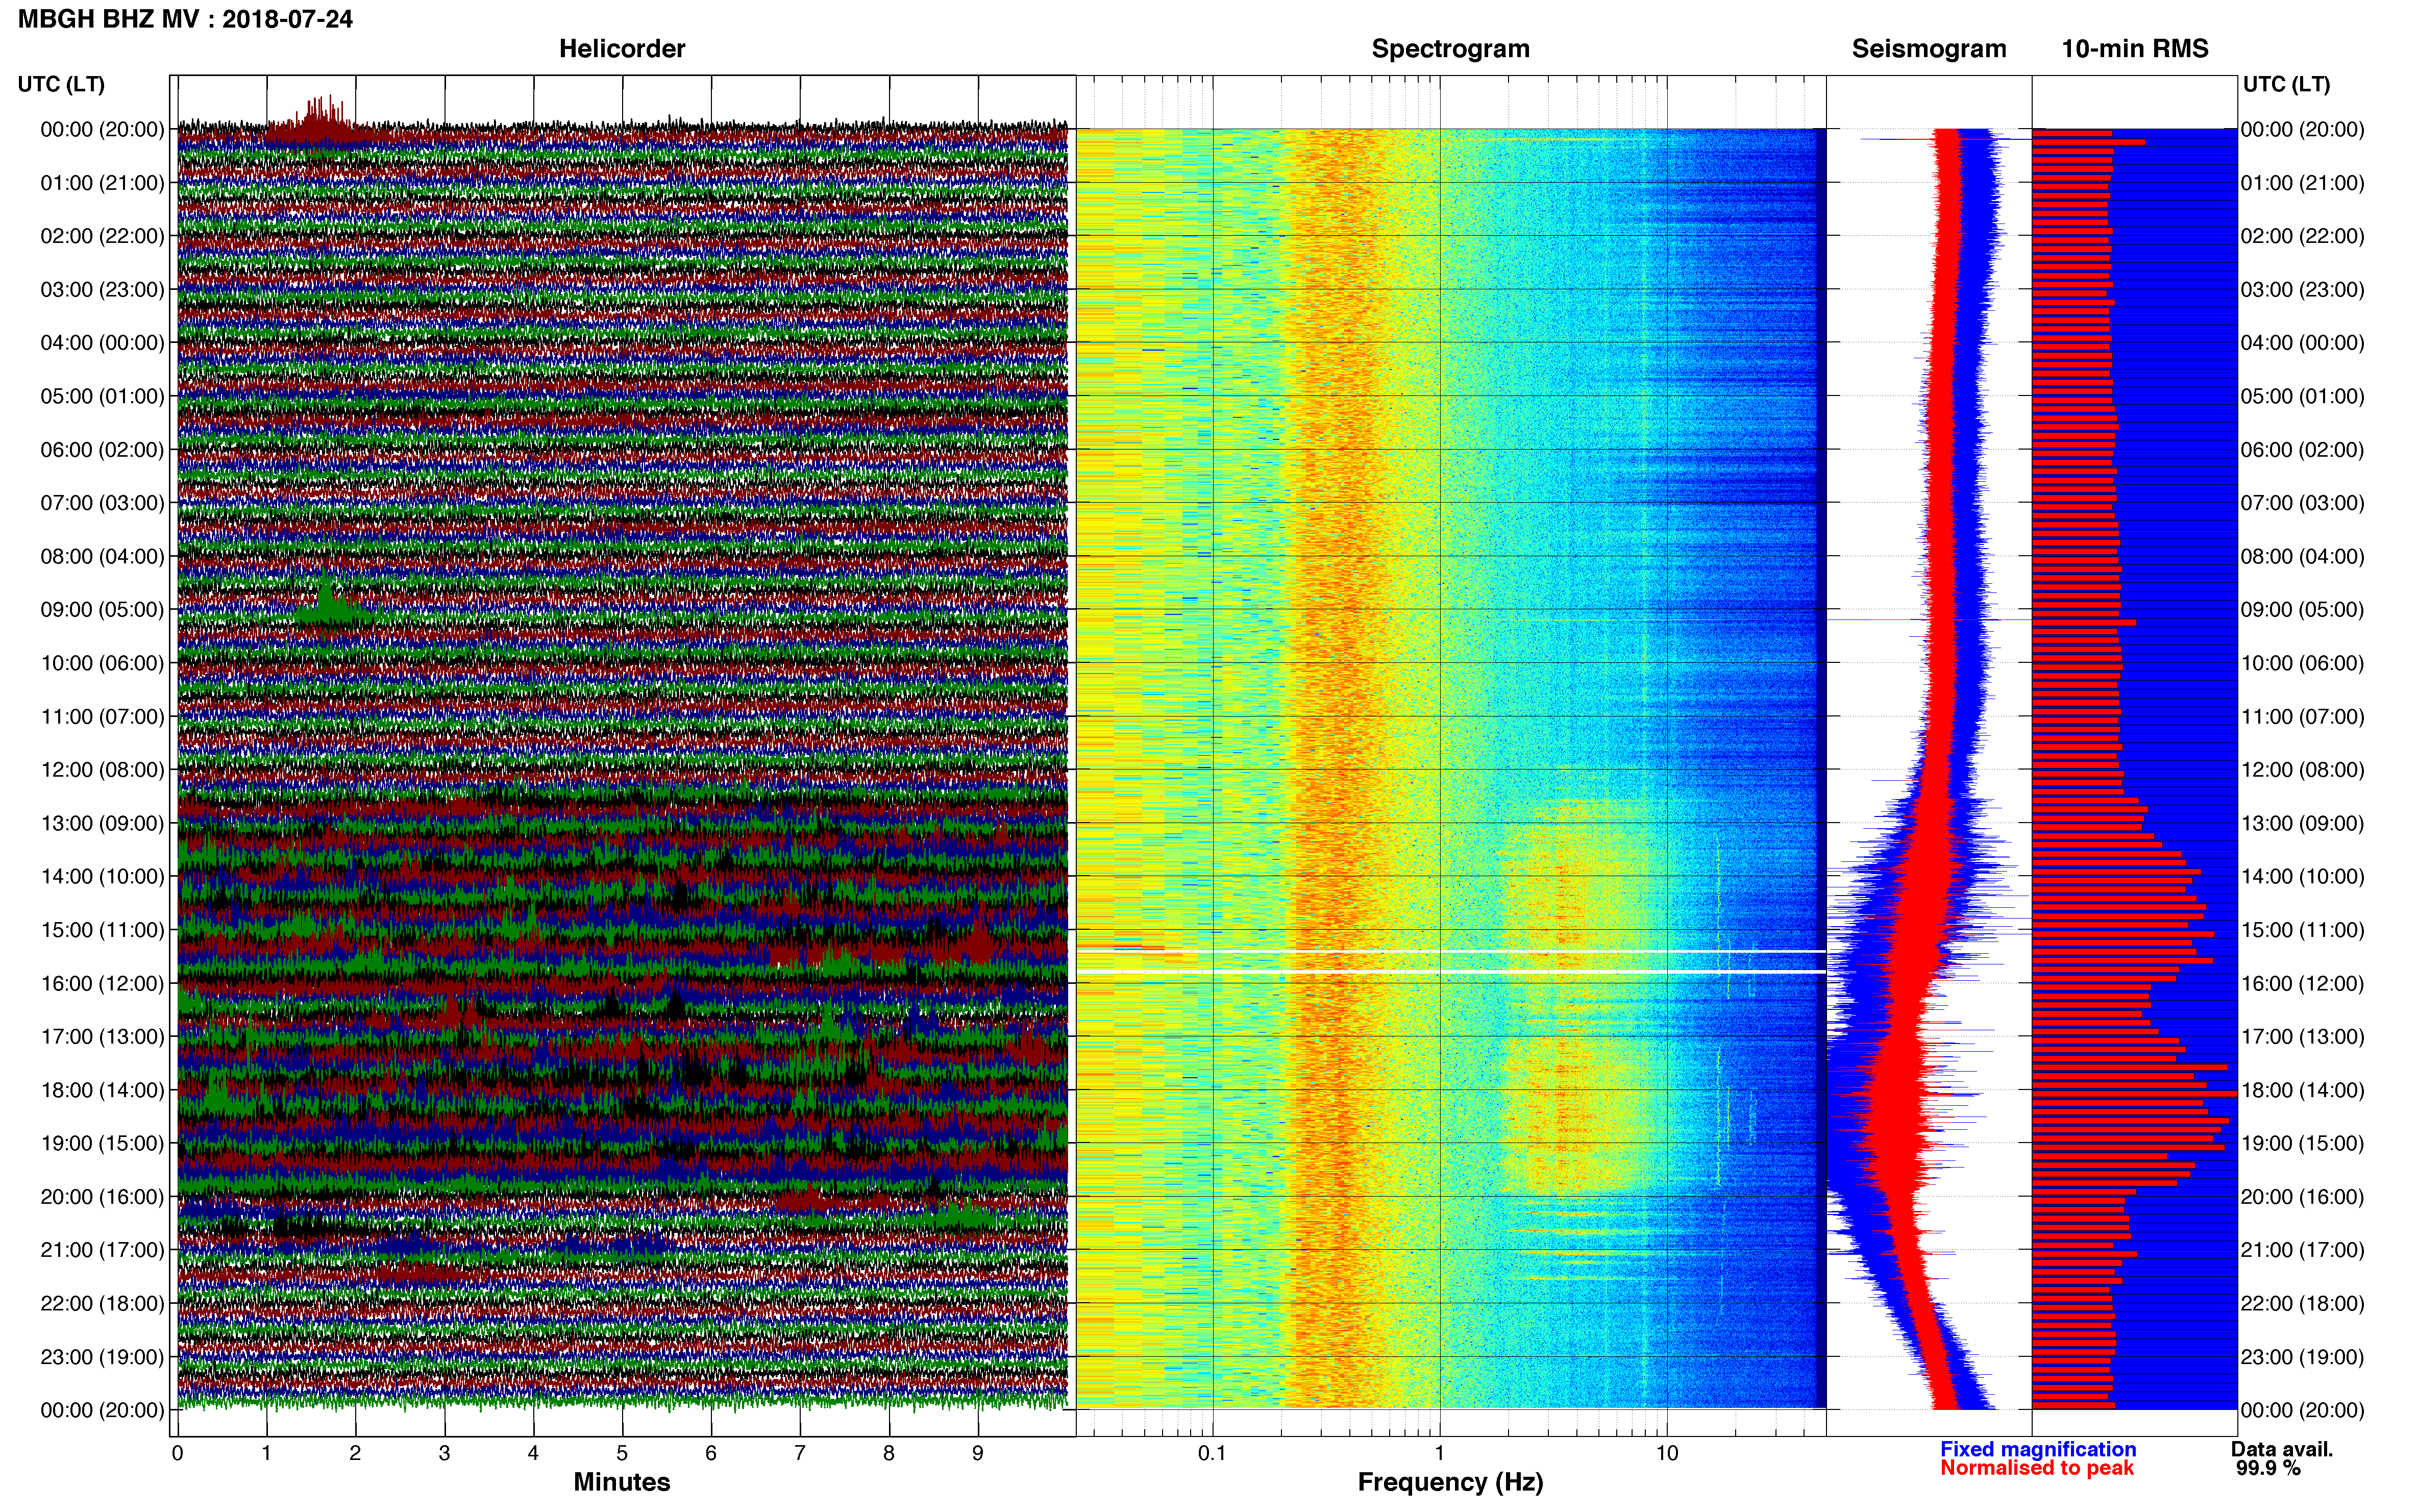Click right time label '22:00 (18:00)'

pos(2302,1304)
